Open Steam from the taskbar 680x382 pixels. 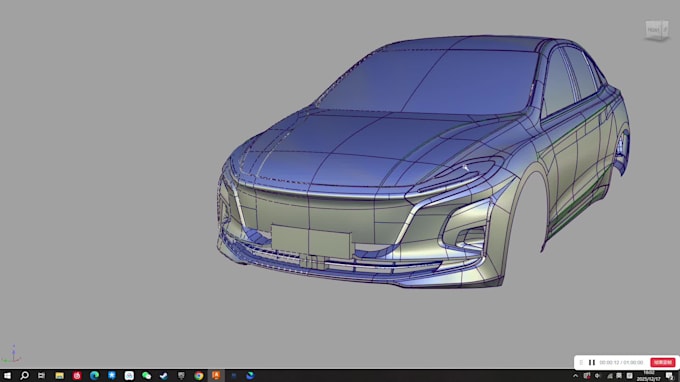point(163,375)
